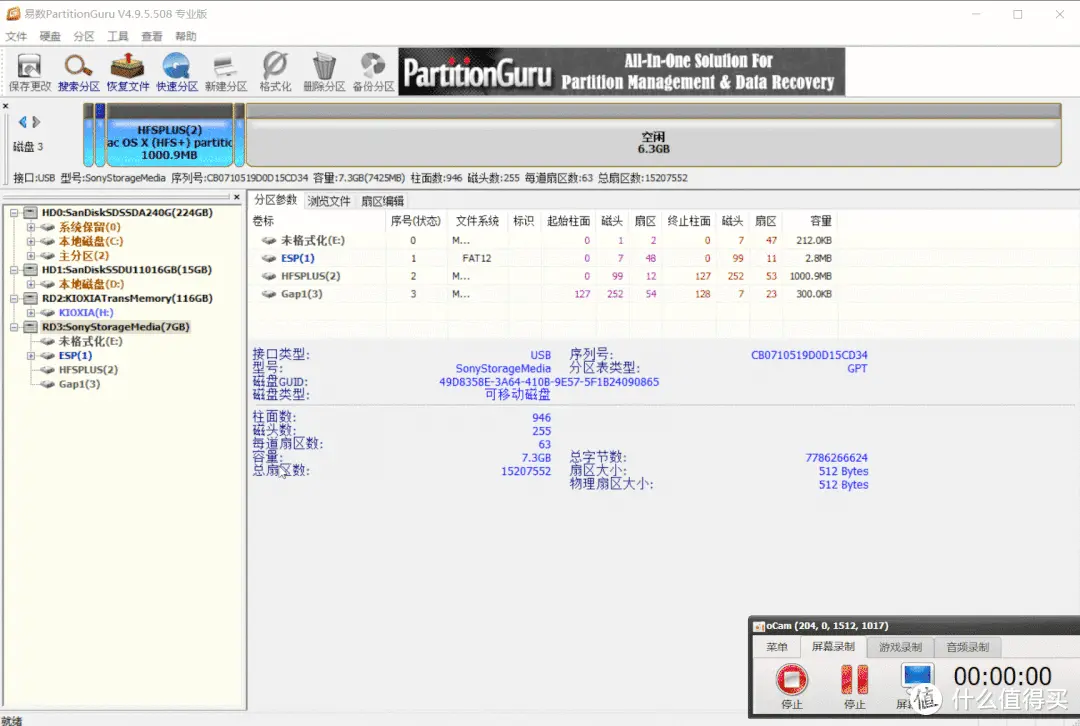The width and height of the screenshot is (1080, 726).
Task: Click the disk GUID value 49D8358E-3A64-410B-9E57-5F1B24090865
Action: 549,382
